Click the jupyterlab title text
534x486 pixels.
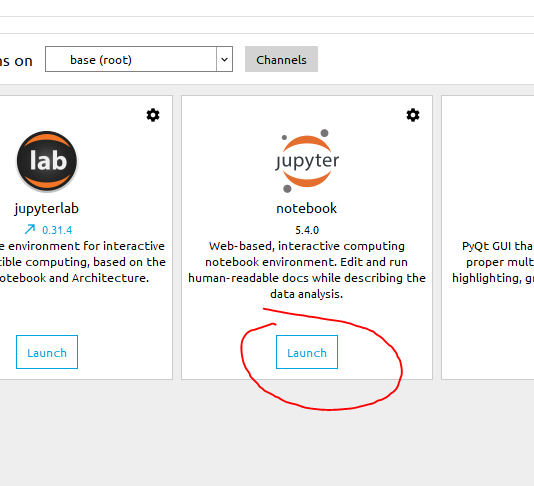point(47,208)
